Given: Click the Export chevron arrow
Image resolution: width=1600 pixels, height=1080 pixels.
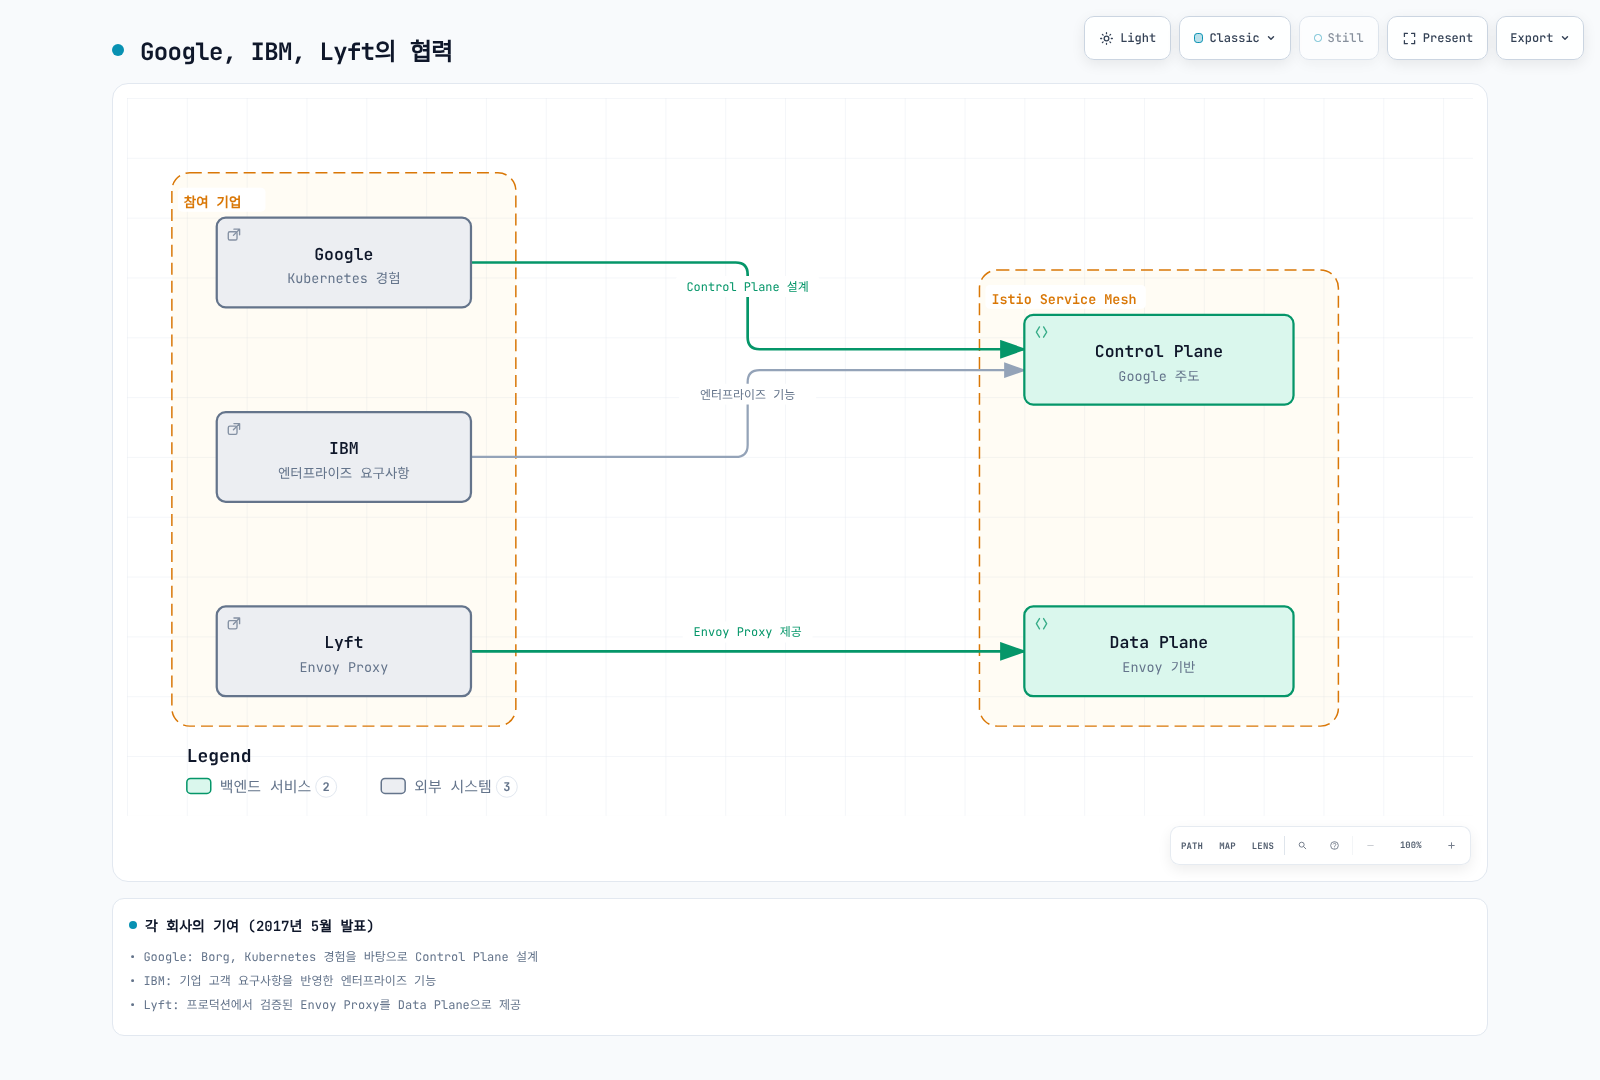Looking at the screenshot, I should [x=1565, y=38].
